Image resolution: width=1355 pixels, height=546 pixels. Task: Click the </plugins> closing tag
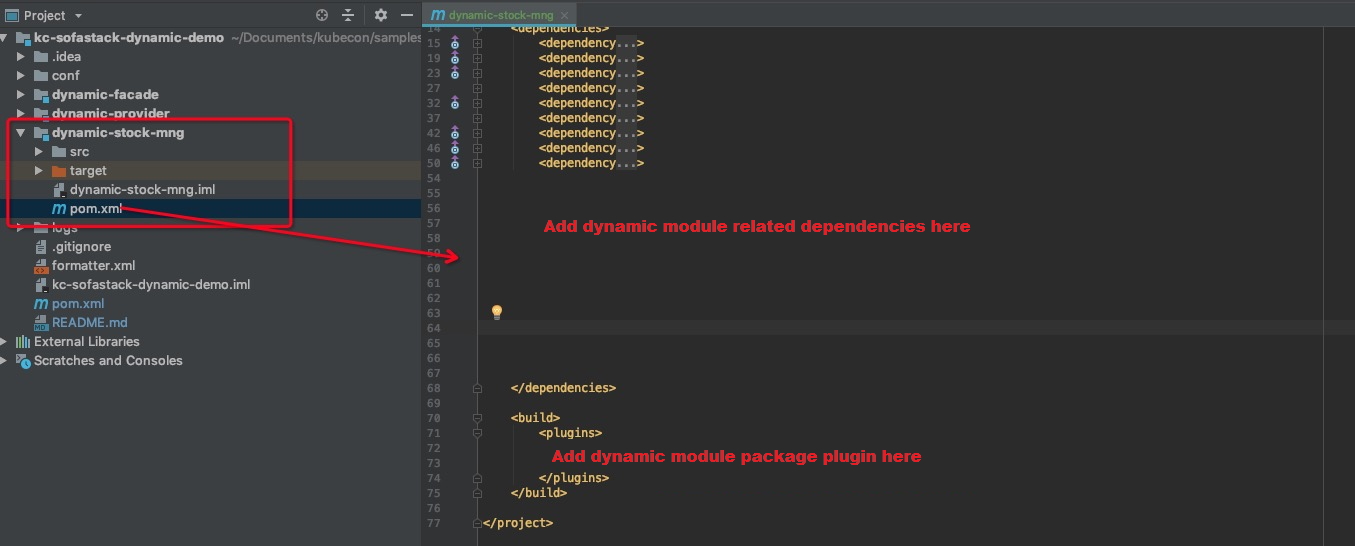point(574,478)
